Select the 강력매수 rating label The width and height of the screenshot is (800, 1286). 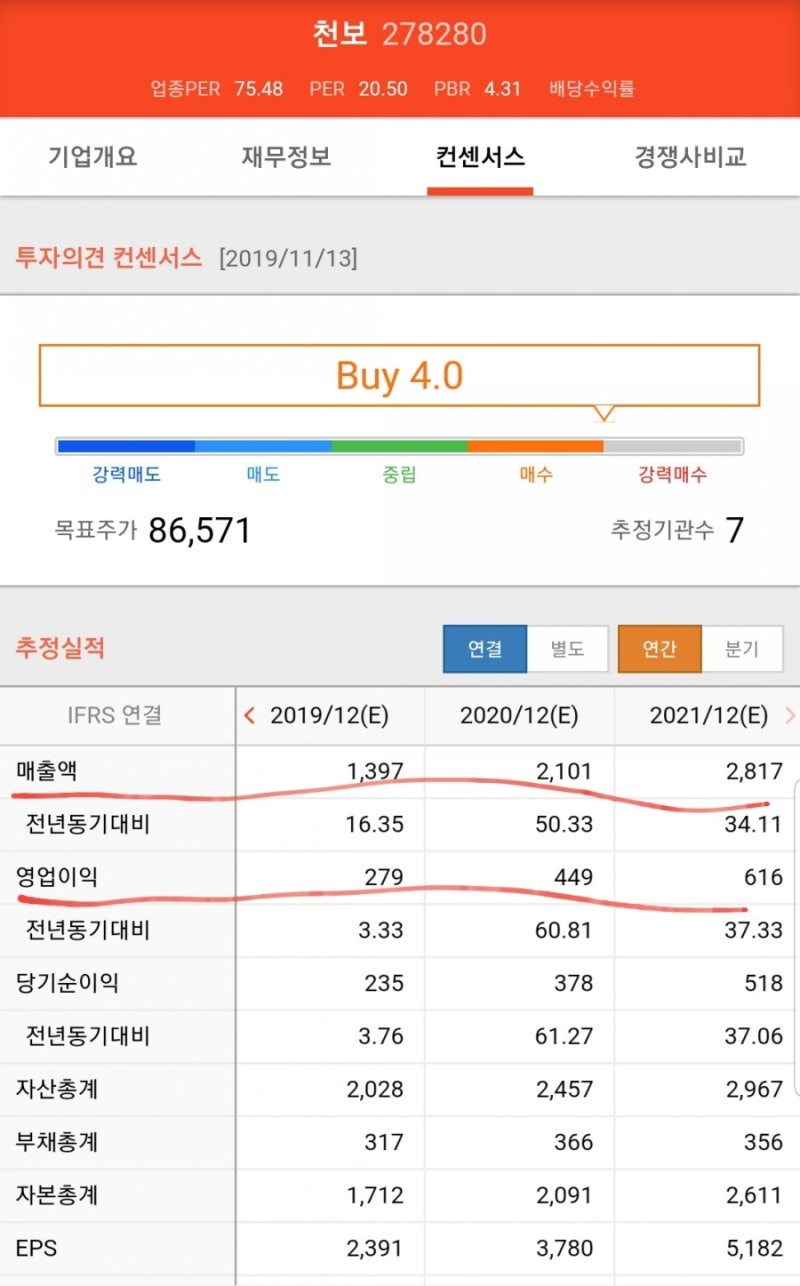[671, 476]
